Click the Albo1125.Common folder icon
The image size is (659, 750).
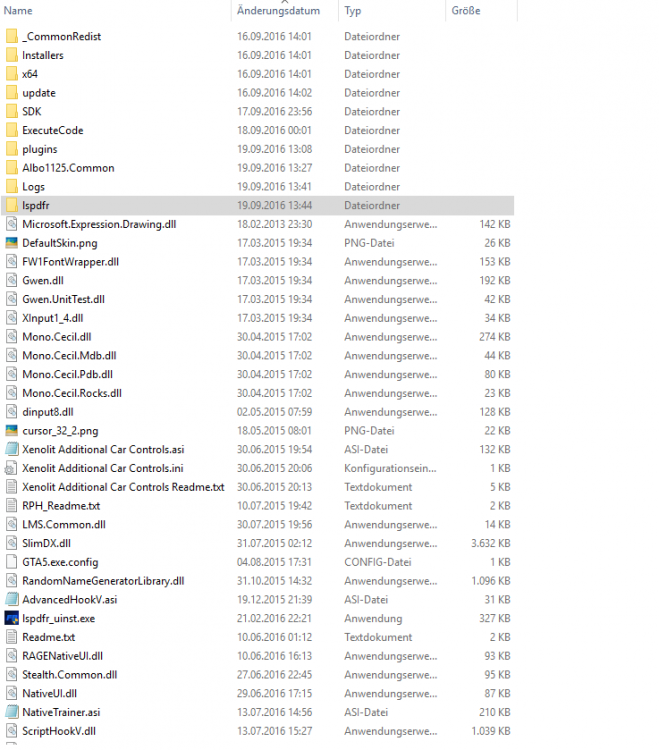pos(12,168)
